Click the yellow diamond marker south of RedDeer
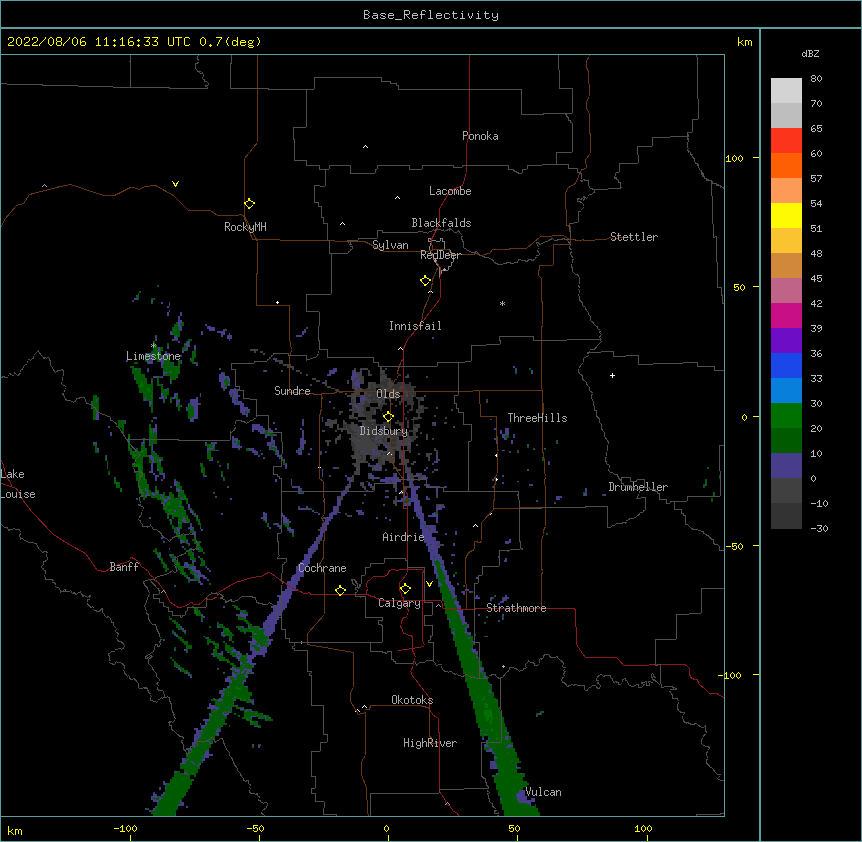 pos(426,281)
